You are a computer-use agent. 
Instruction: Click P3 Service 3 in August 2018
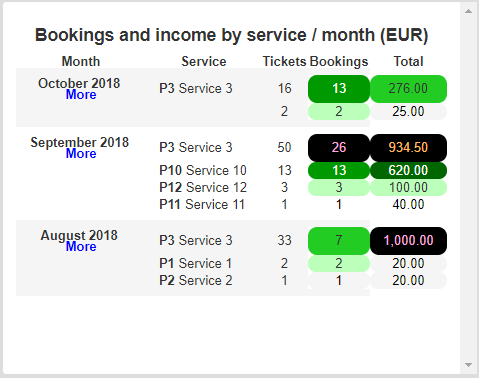(x=195, y=241)
